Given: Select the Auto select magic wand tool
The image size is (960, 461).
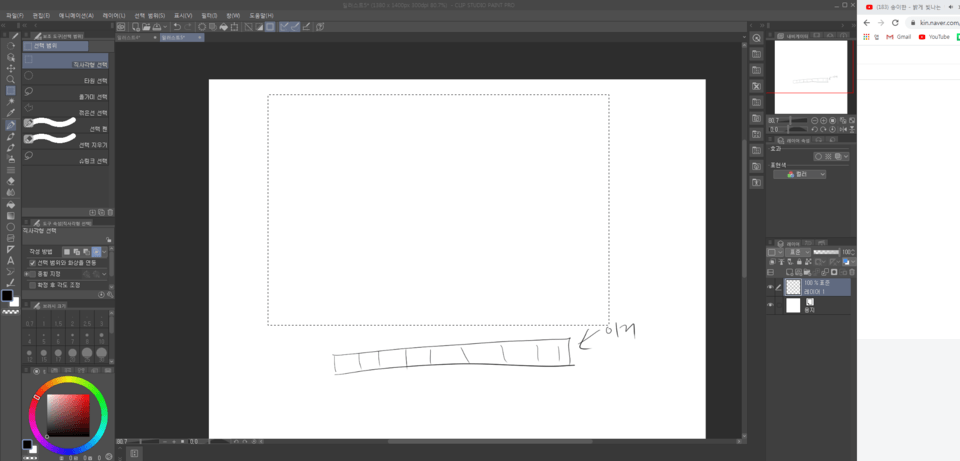Looking at the screenshot, I should pyautogui.click(x=10, y=102).
